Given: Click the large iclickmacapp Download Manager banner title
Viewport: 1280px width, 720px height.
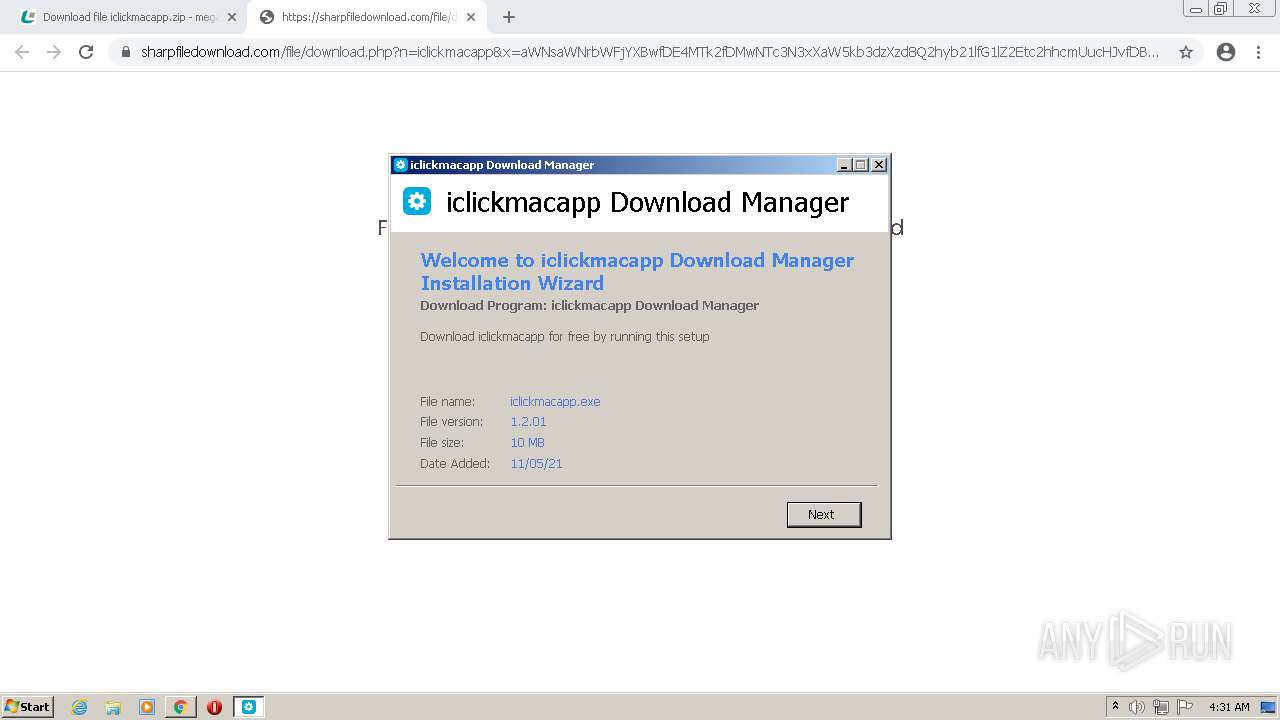Looking at the screenshot, I should (x=647, y=202).
